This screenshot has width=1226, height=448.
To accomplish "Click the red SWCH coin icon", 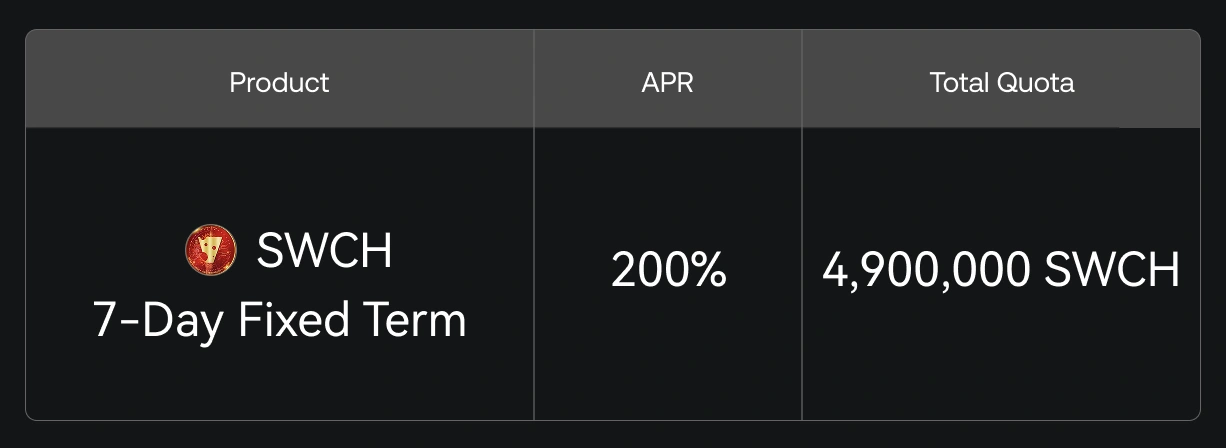I will tap(211, 250).
